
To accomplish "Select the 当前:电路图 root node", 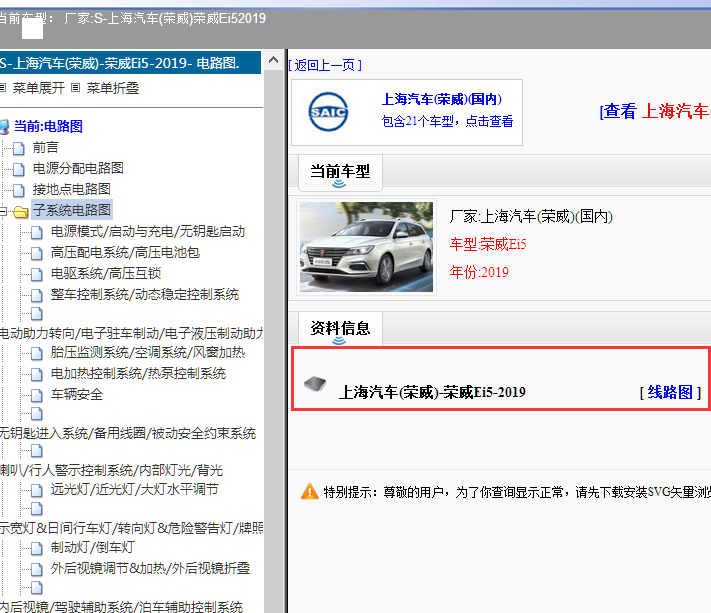I will coord(48,126).
